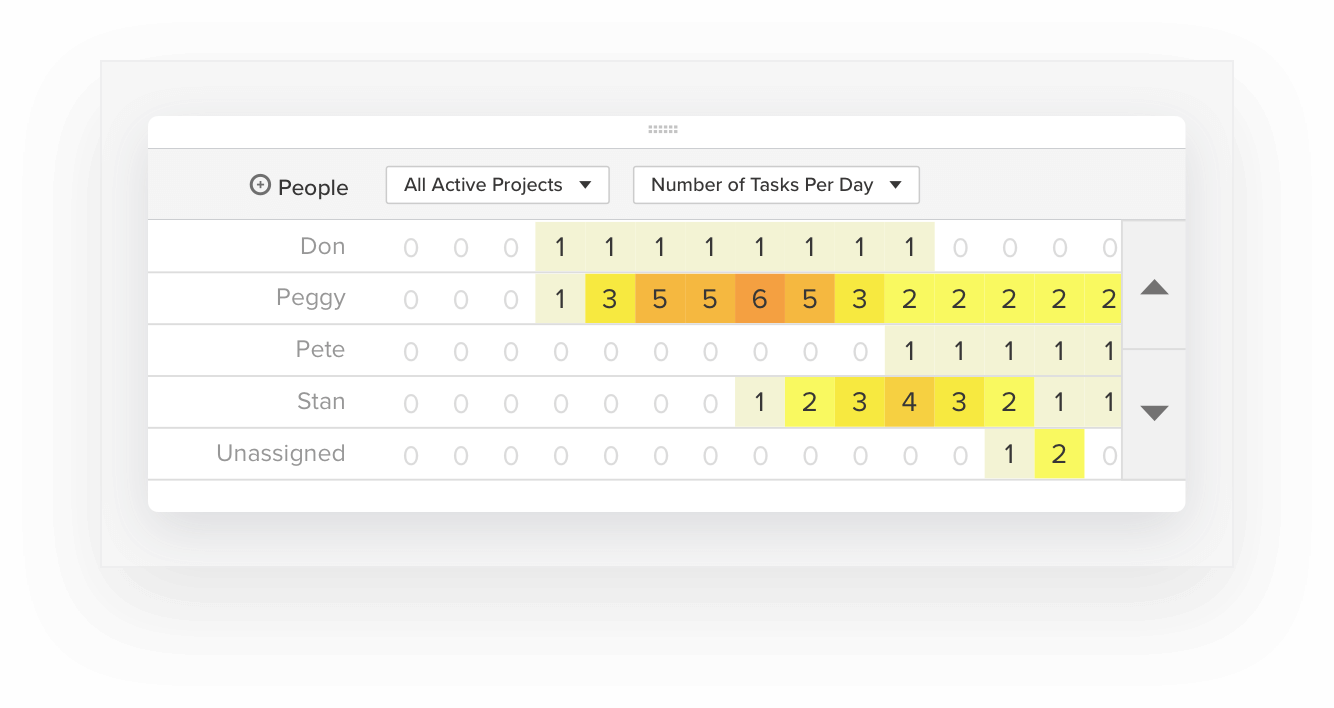Click the Unassigned cell showing 2 tasks
The width and height of the screenshot is (1334, 708).
click(1059, 455)
